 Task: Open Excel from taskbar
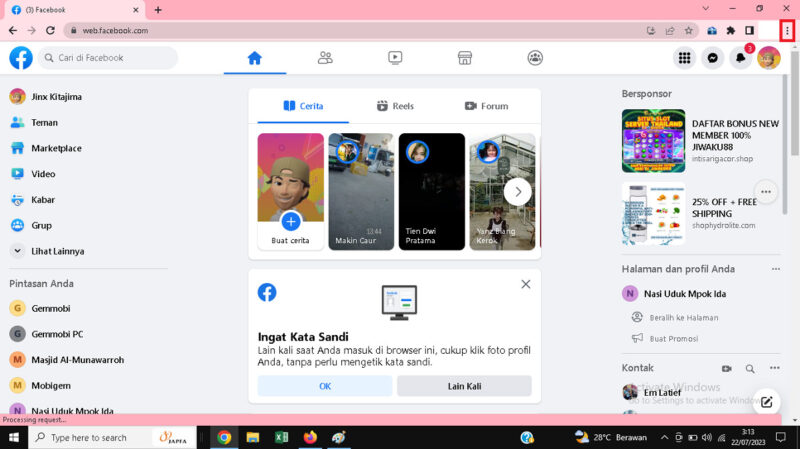[281, 437]
